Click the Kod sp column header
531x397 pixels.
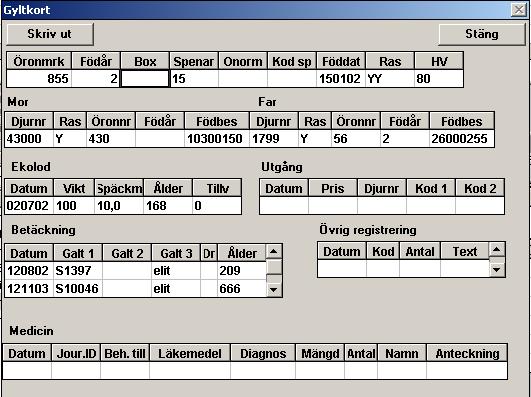(x=292, y=61)
